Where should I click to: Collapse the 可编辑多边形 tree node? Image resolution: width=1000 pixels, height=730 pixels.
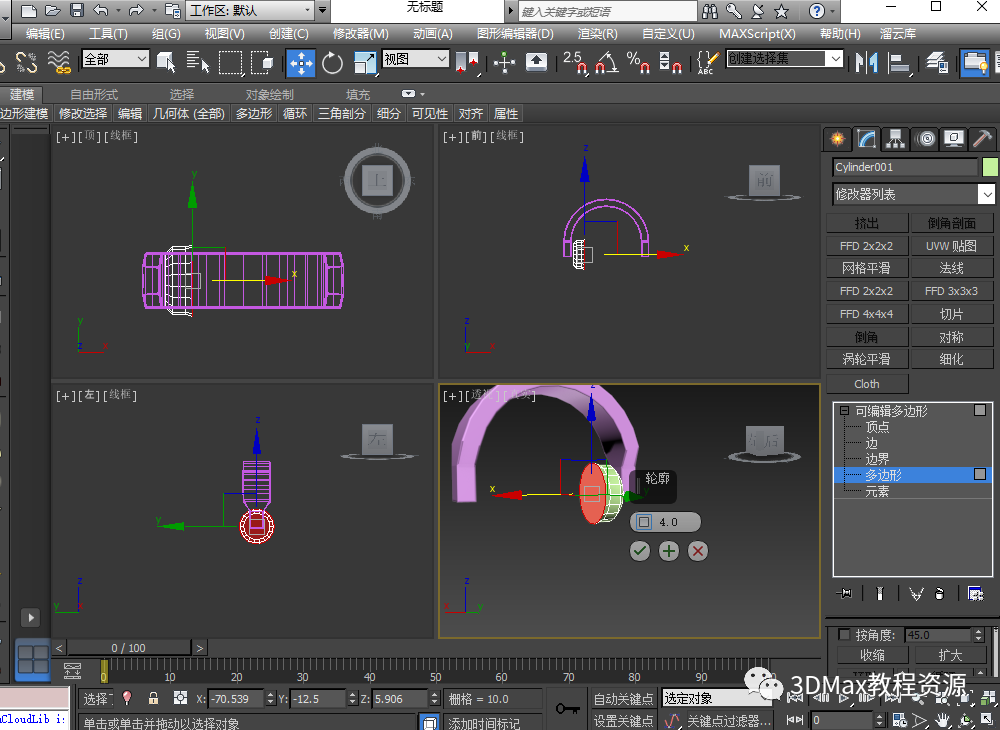[845, 411]
